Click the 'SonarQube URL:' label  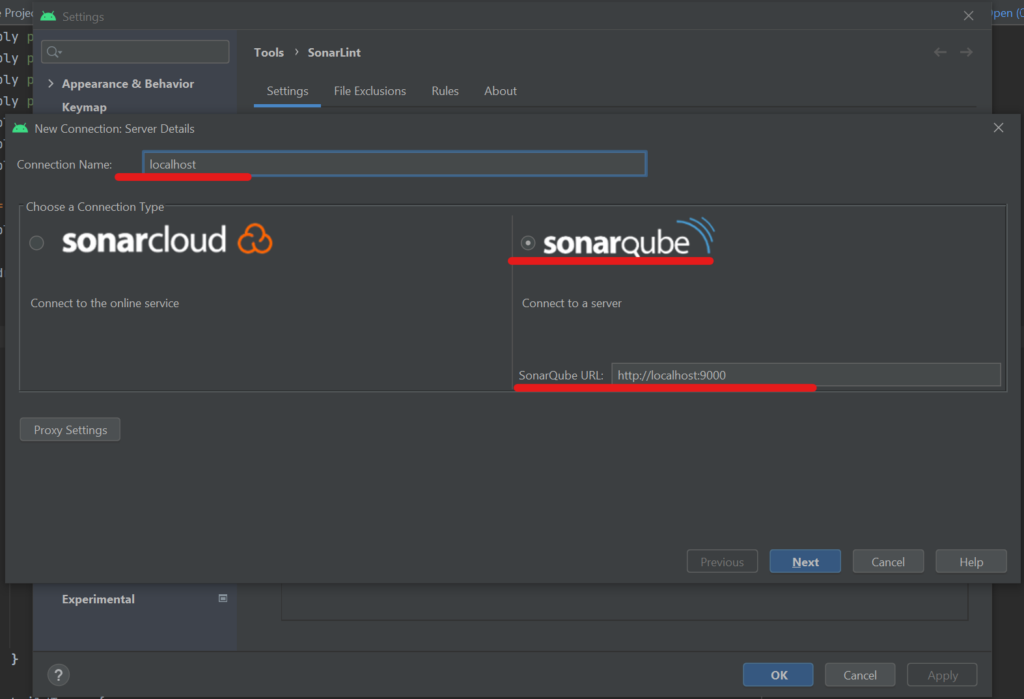[x=561, y=375]
